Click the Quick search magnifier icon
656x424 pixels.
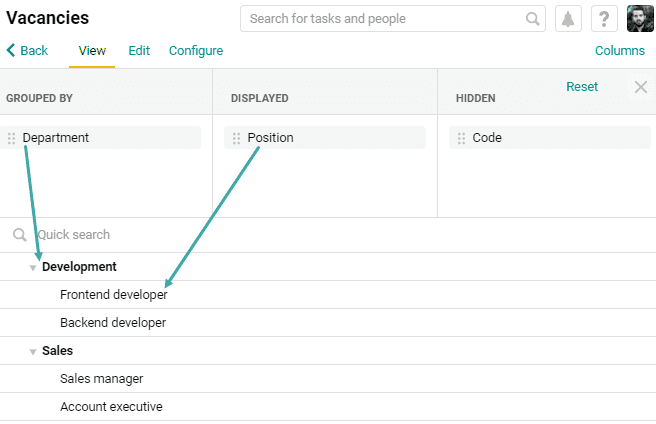20,235
